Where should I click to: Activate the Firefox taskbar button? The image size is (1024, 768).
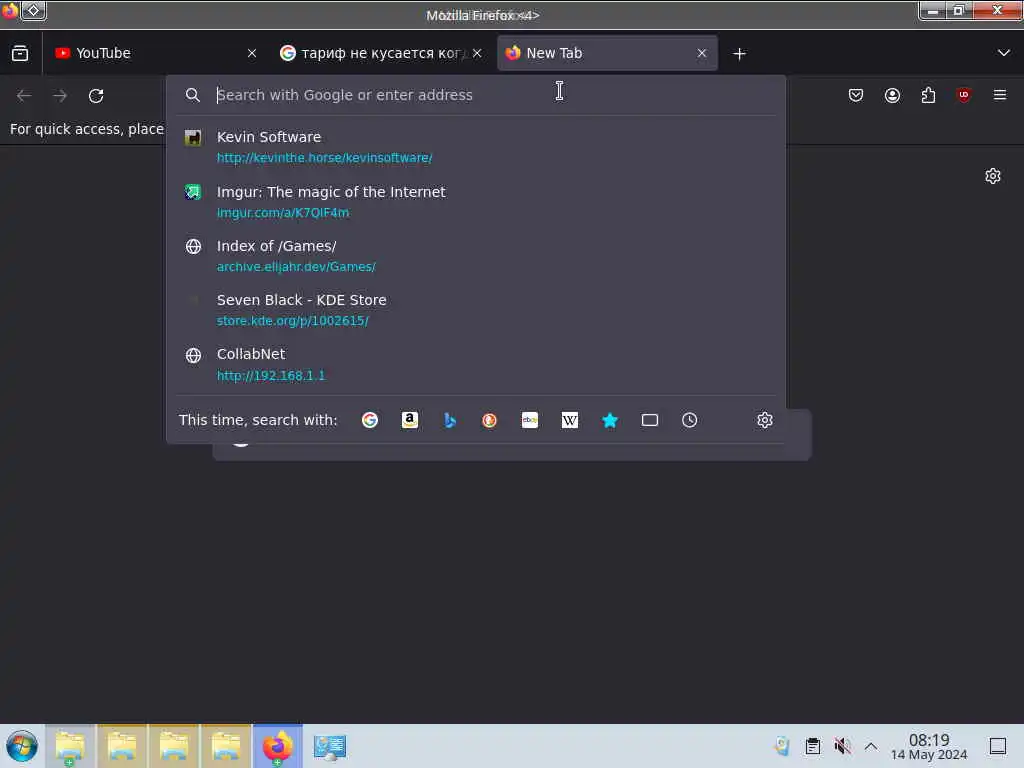278,746
